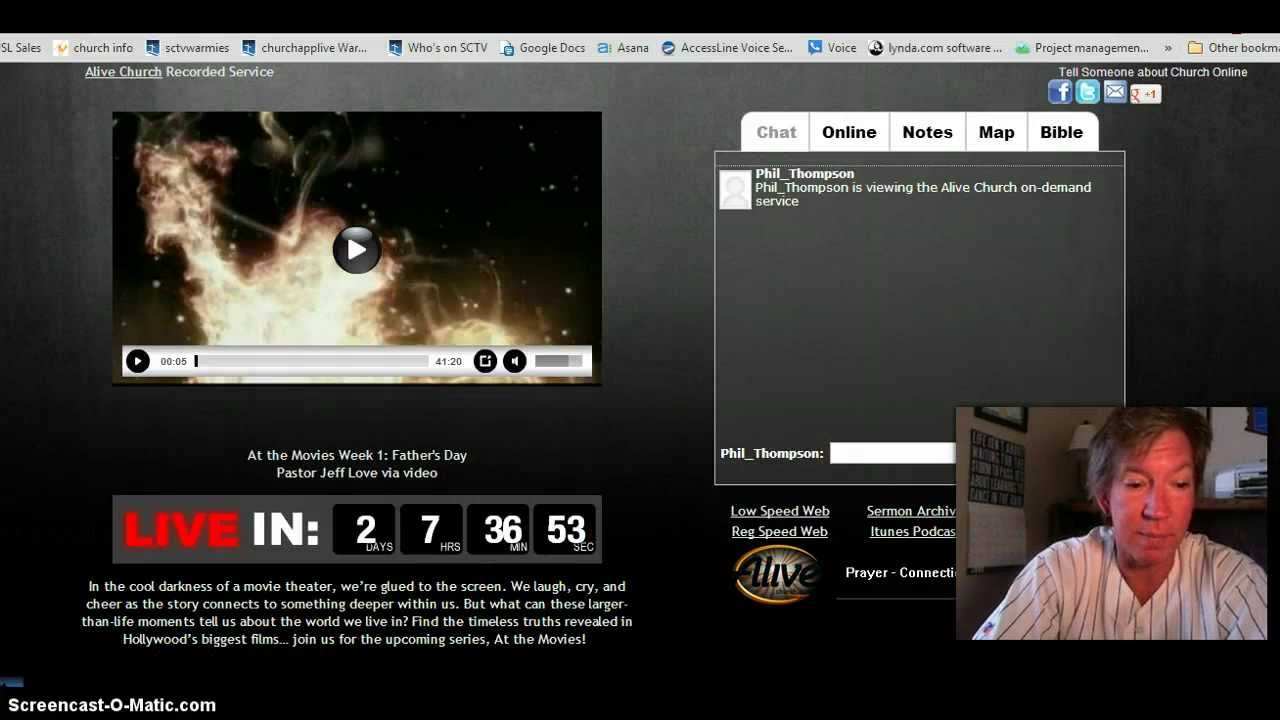Open the Project management bookmark
Screen dimensions: 1280x720
1082,47
